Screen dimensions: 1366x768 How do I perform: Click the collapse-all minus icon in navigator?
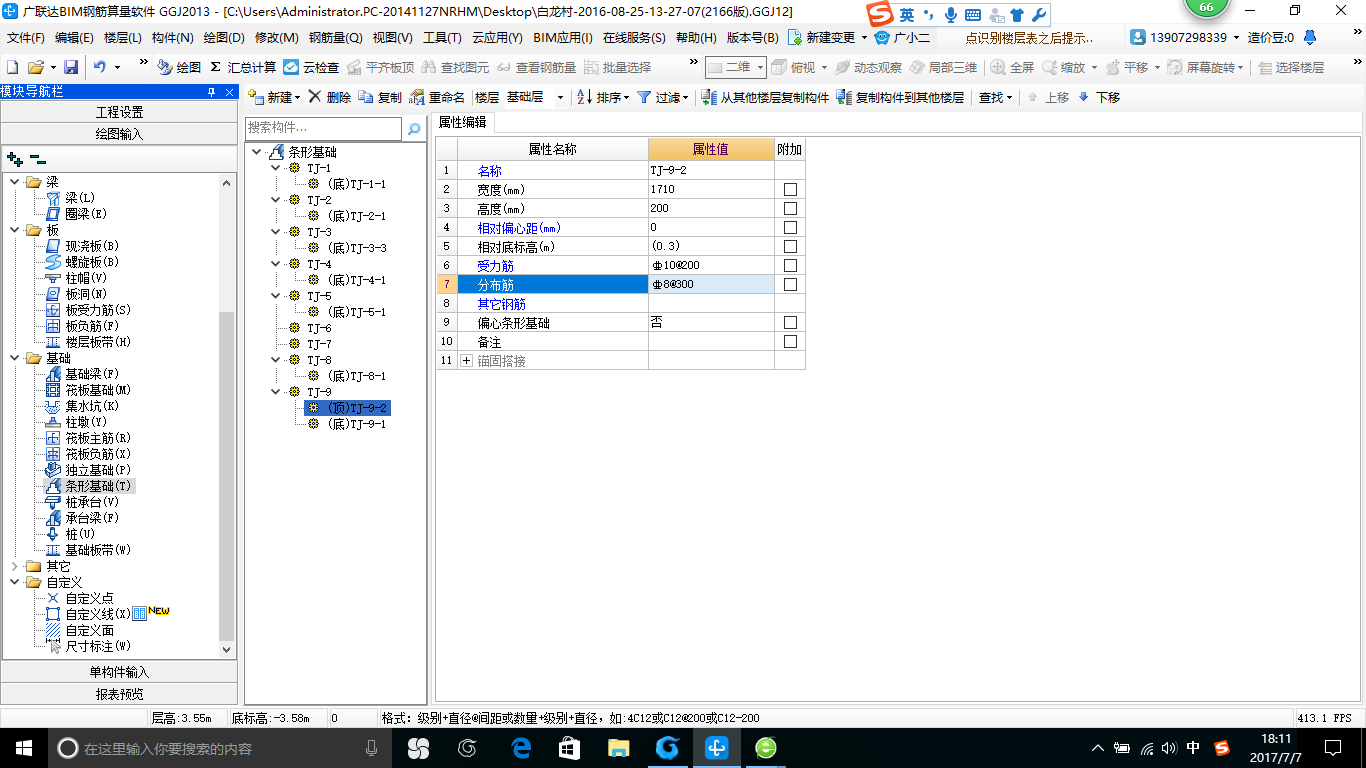coord(38,159)
